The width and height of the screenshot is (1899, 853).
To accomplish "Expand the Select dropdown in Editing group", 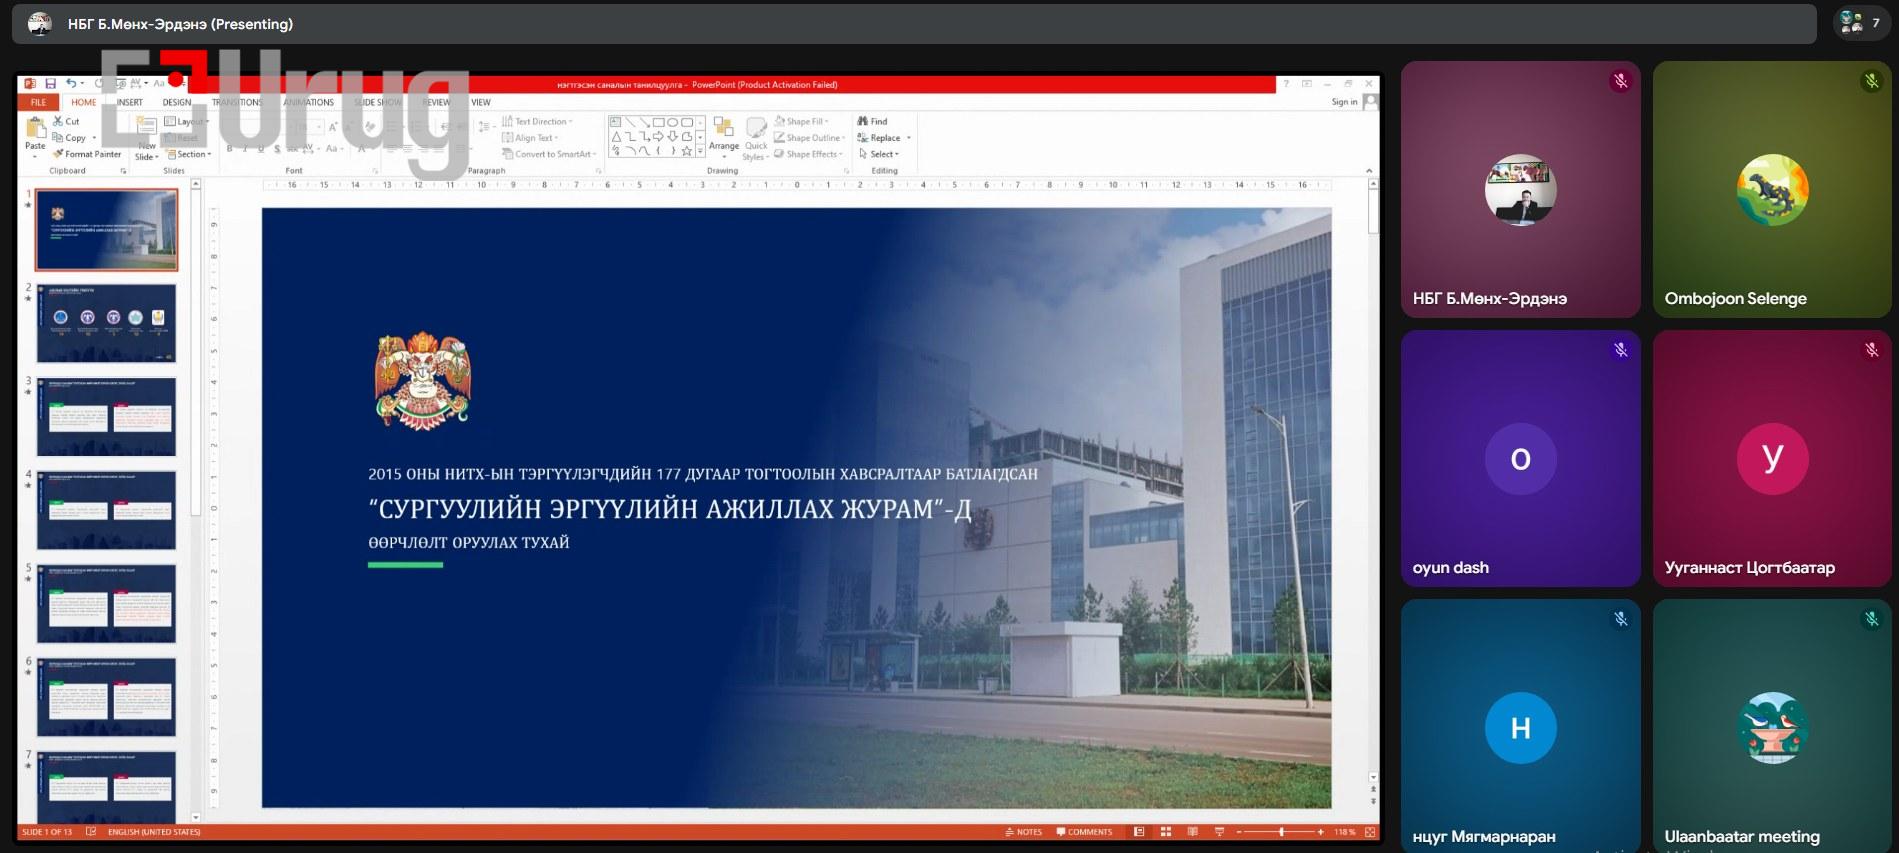I will click(880, 154).
